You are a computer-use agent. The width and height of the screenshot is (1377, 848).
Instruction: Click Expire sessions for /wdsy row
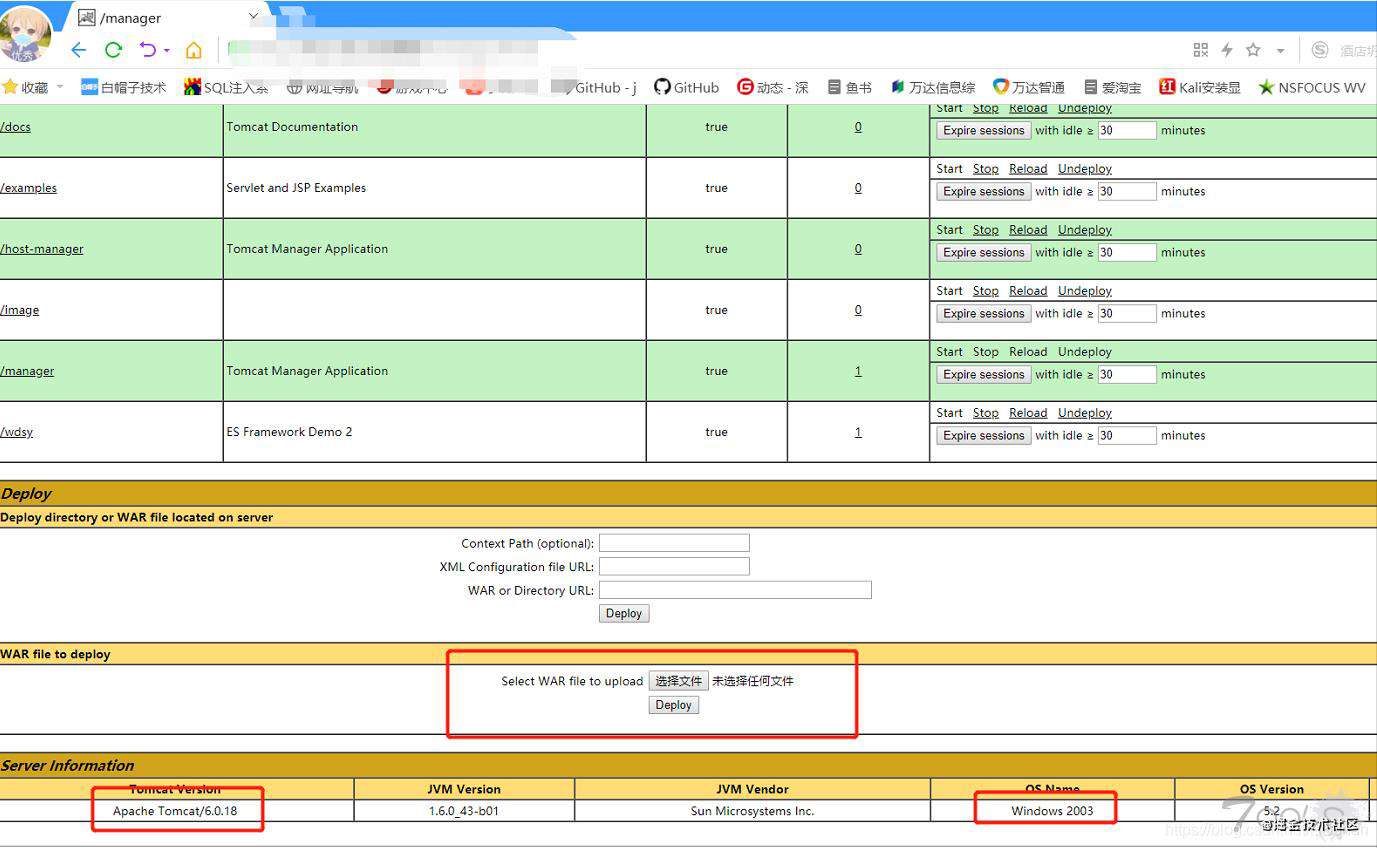point(983,436)
